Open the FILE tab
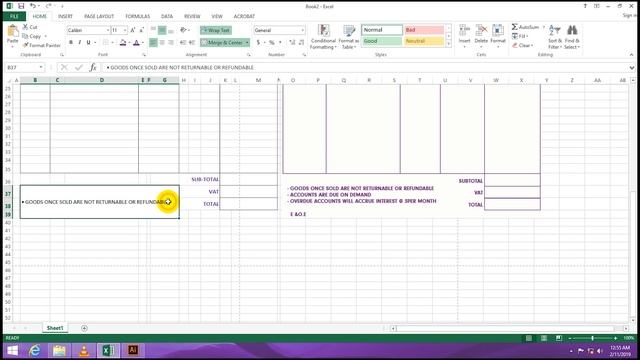The width and height of the screenshot is (640, 360). click(14, 16)
